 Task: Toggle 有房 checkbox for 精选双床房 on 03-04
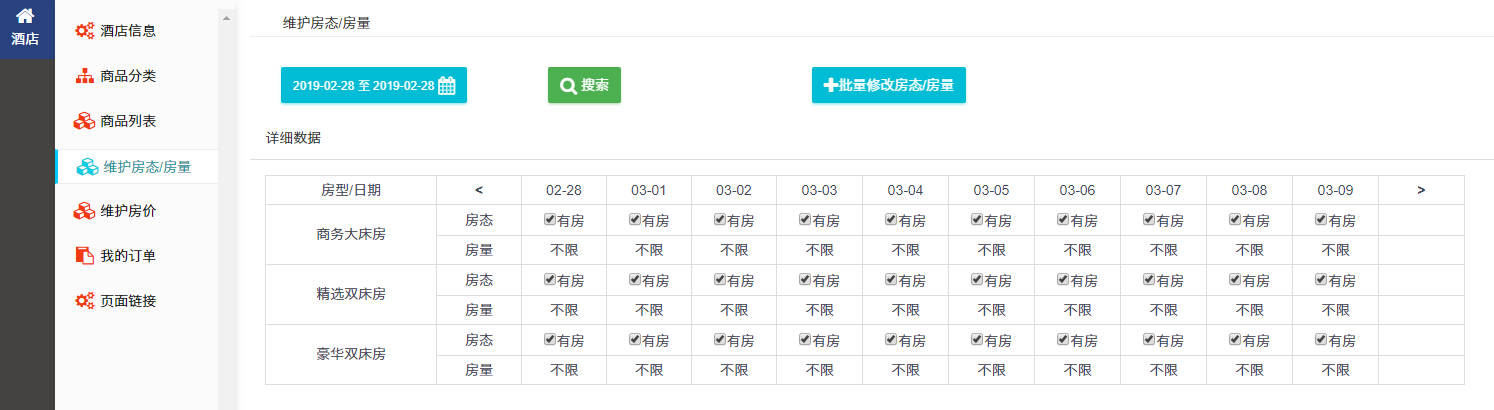[891, 280]
